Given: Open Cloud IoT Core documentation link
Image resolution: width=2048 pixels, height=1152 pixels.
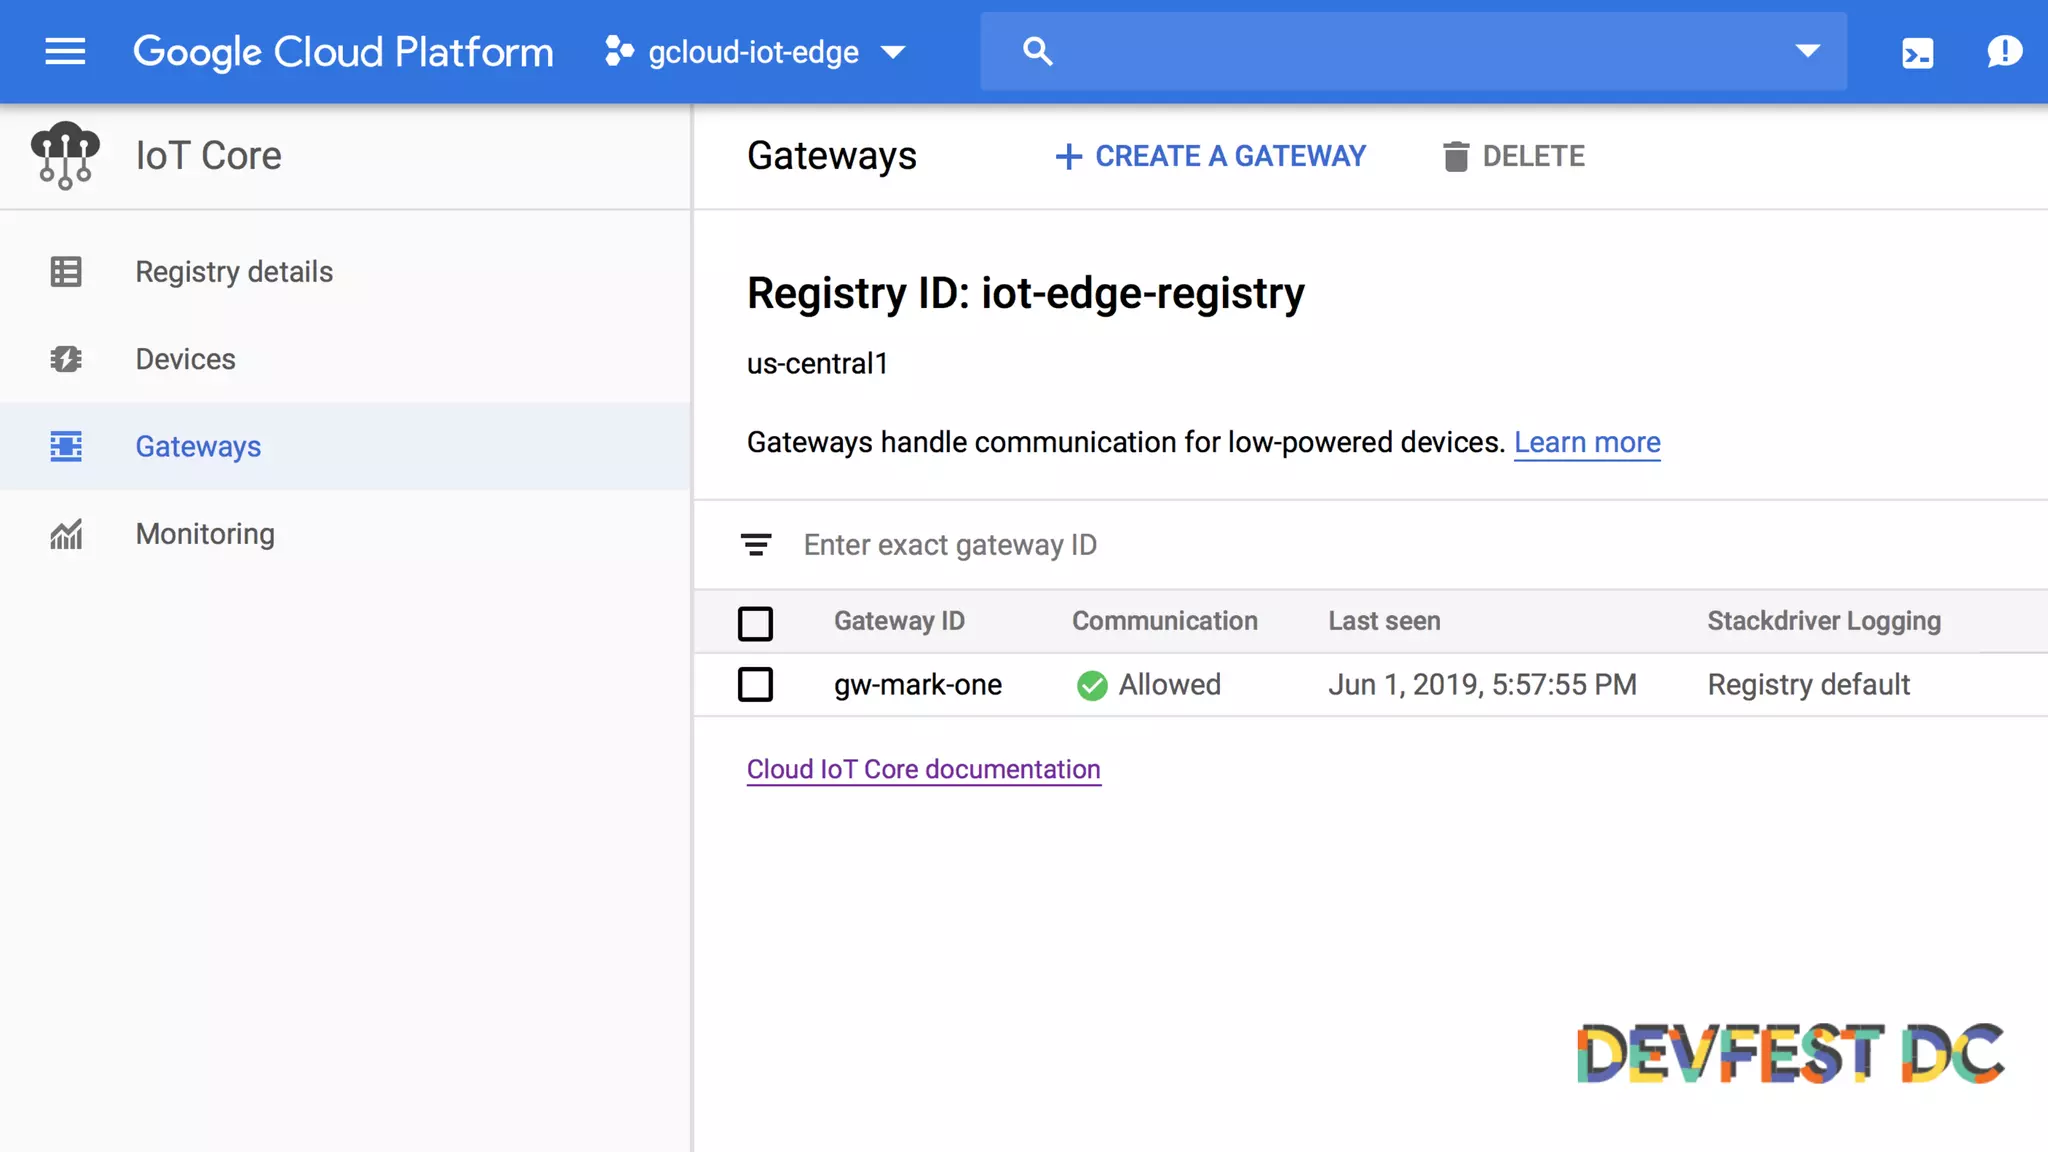Looking at the screenshot, I should [x=923, y=769].
